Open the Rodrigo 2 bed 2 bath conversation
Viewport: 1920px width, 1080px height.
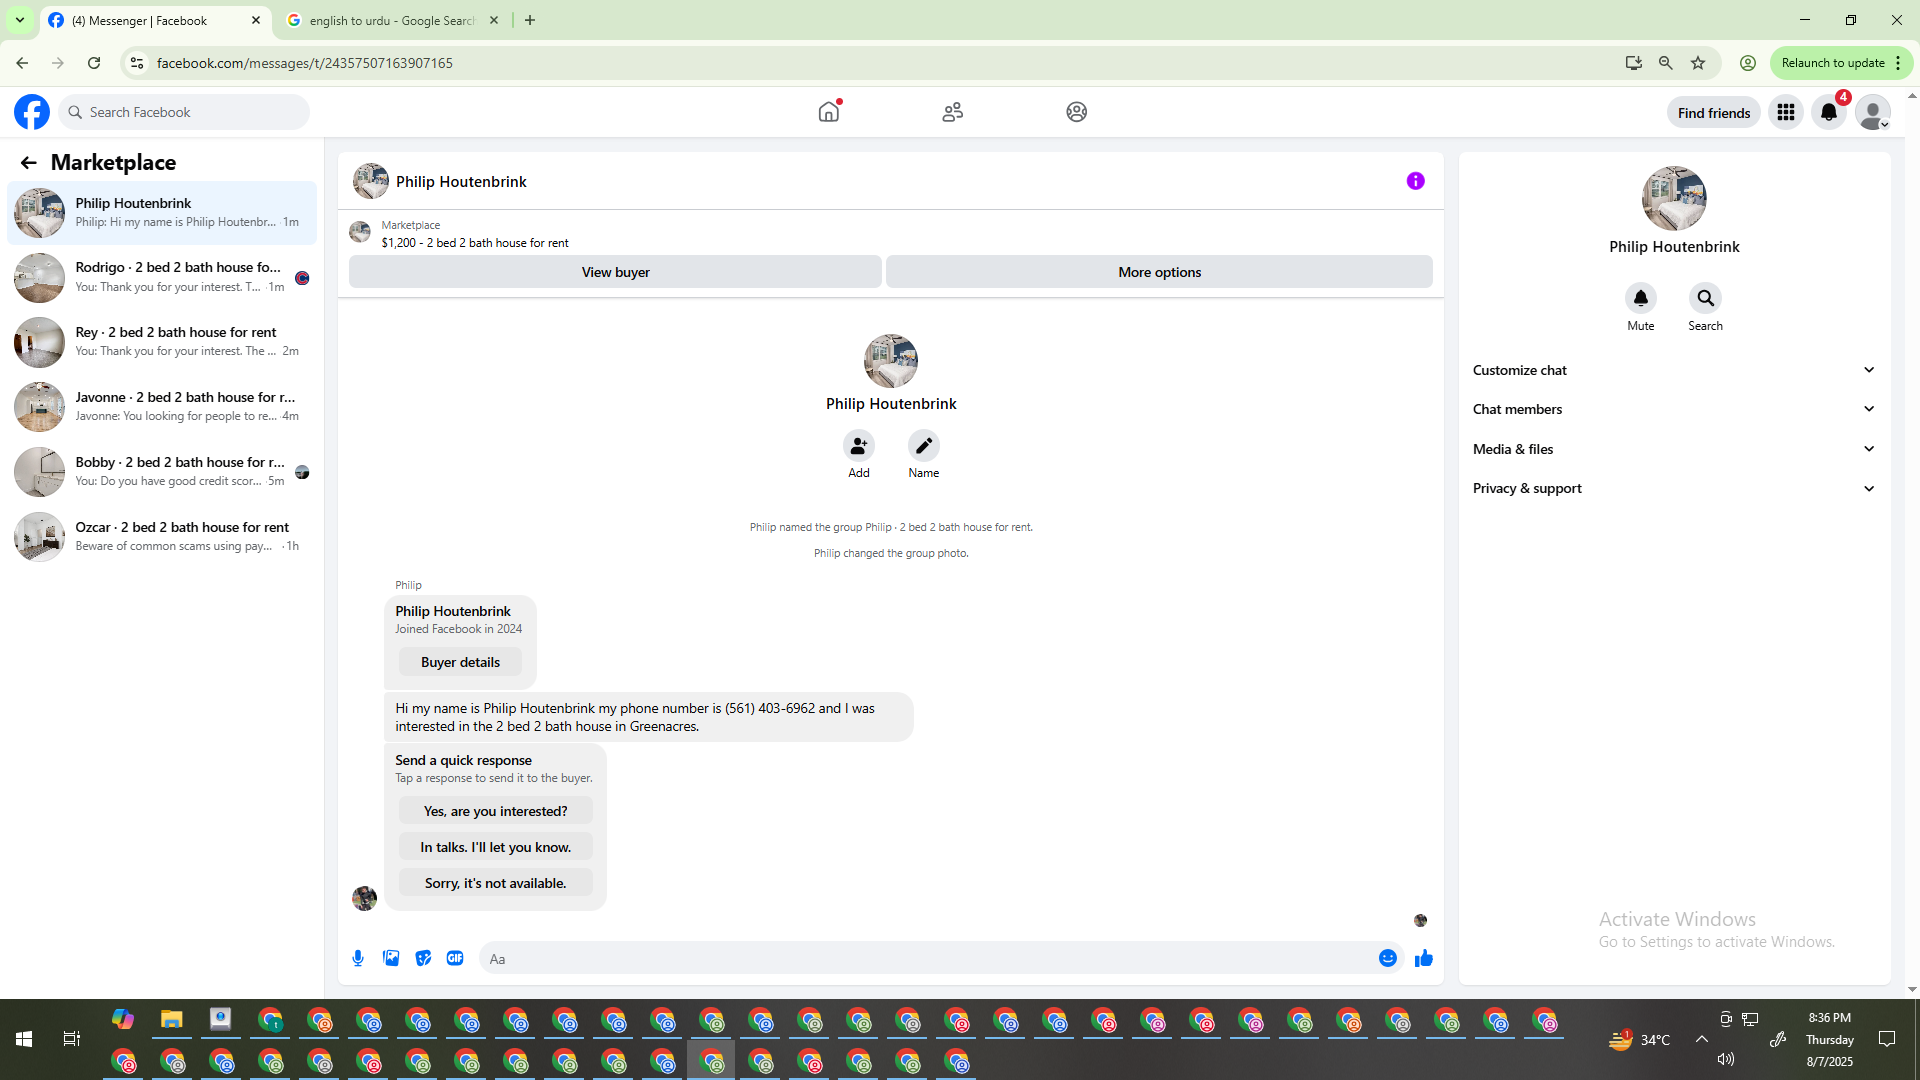(162, 277)
